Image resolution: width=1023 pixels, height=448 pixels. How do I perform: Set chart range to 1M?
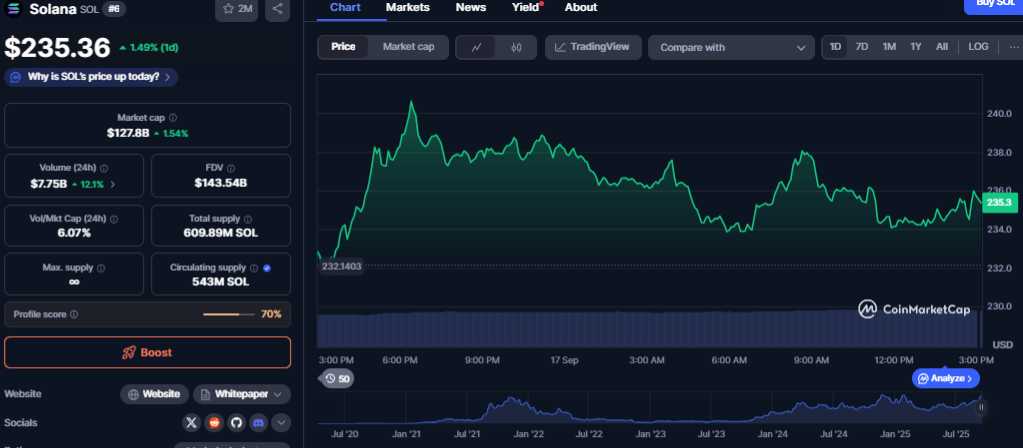(889, 47)
